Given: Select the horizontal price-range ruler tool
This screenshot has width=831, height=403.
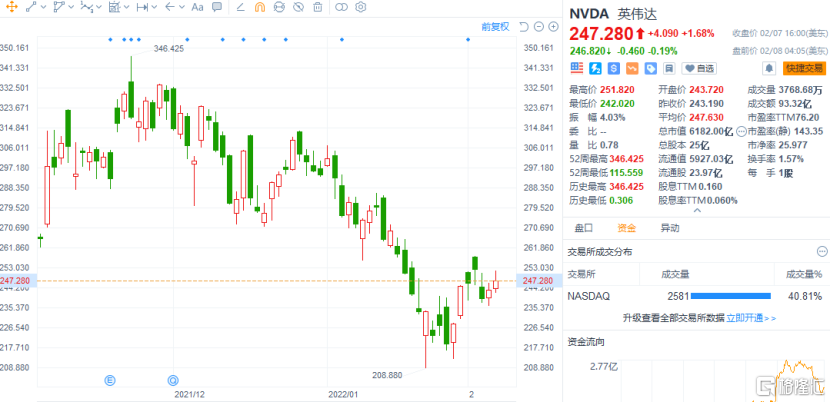Looking at the screenshot, I should [x=142, y=7].
